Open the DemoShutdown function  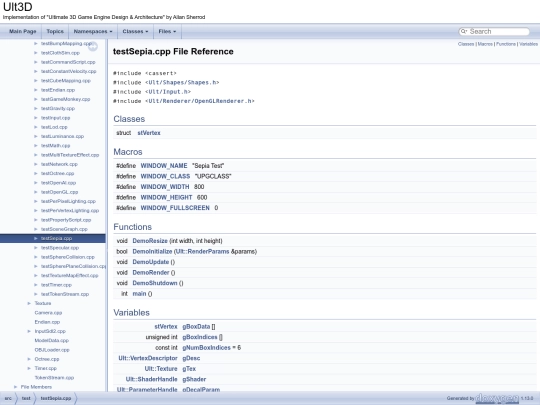coord(155,283)
